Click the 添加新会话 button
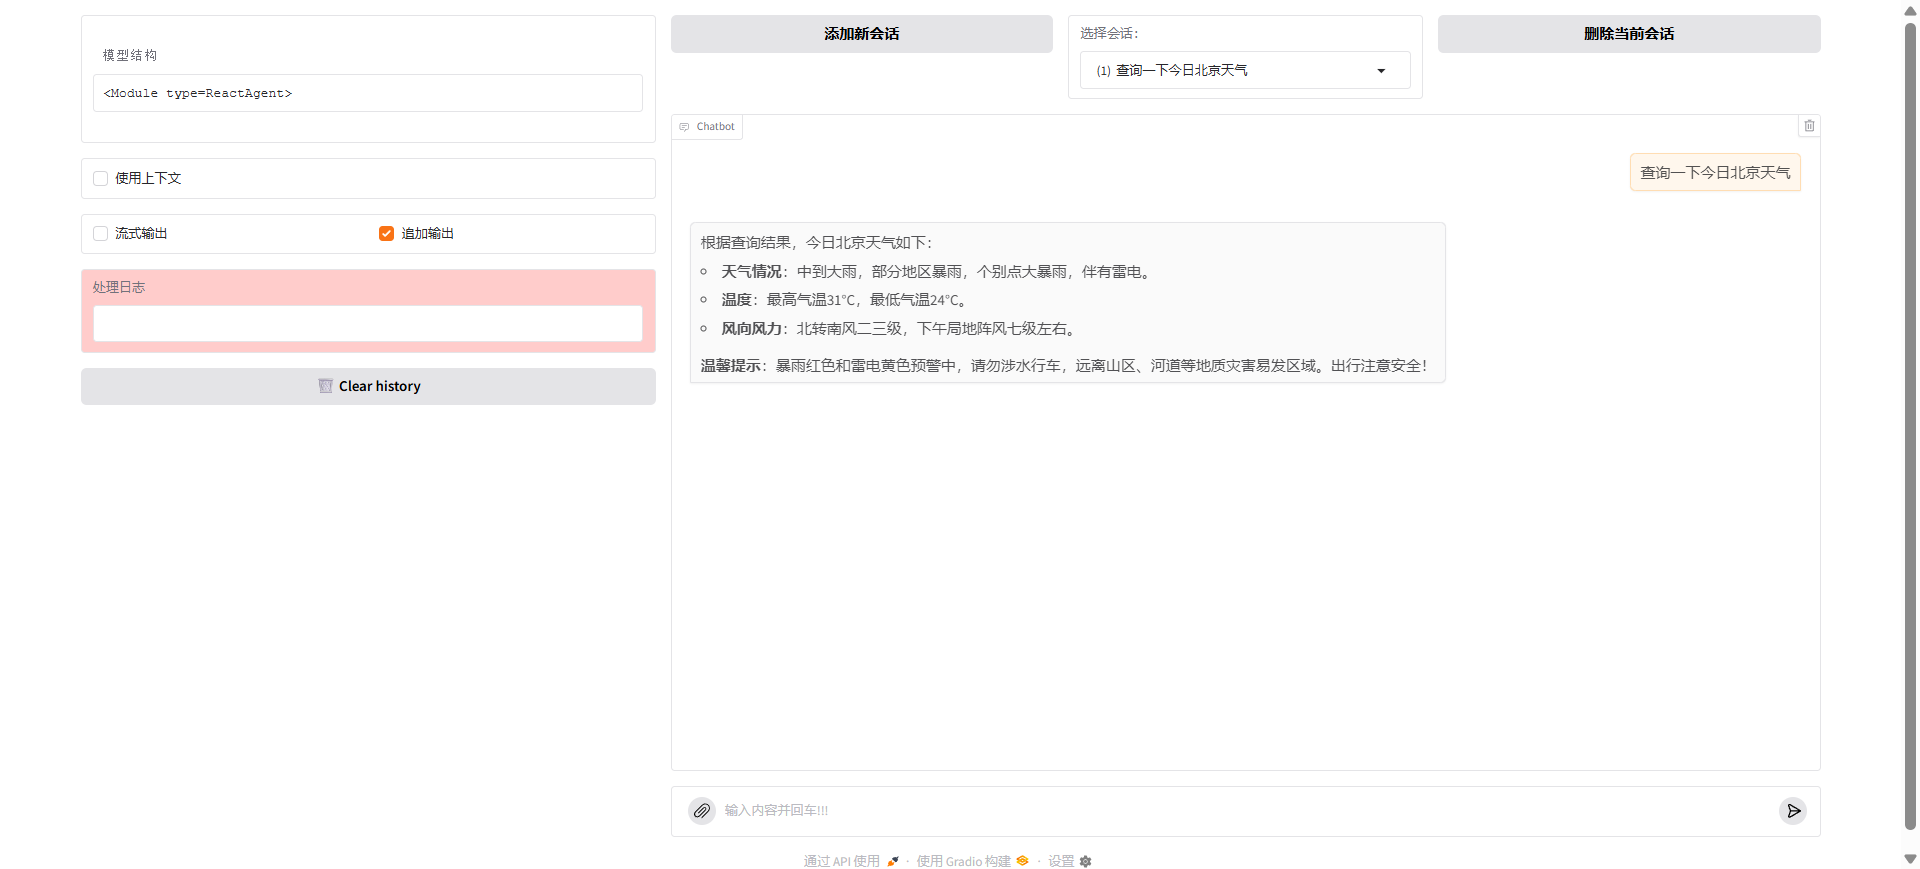This screenshot has width=1920, height=869. coord(862,34)
